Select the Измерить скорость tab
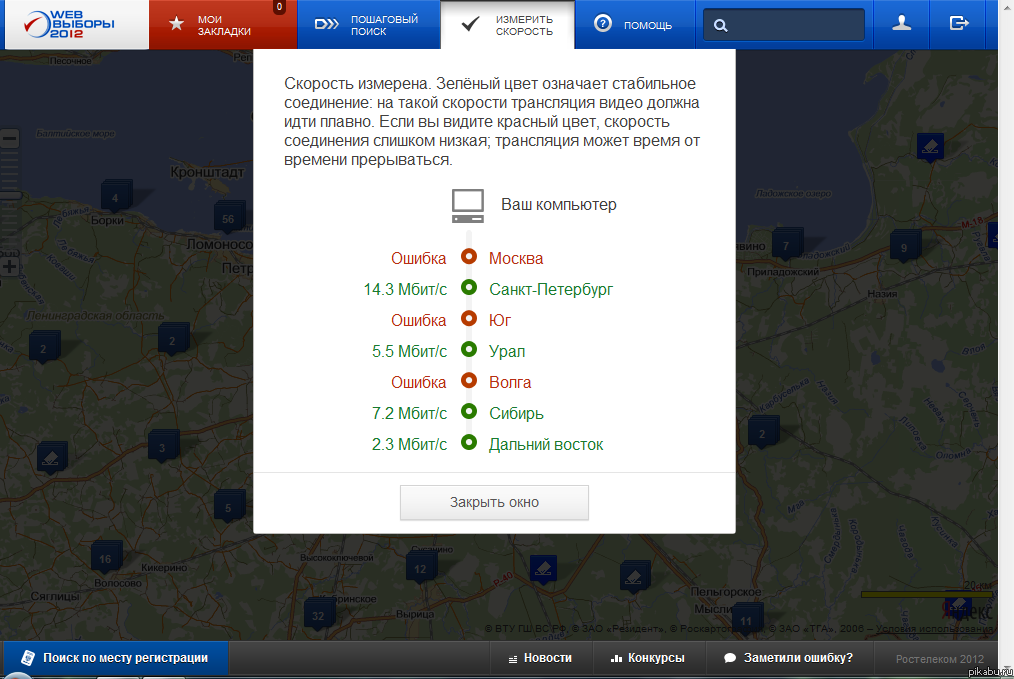This screenshot has height=679, width=1014. [x=508, y=25]
